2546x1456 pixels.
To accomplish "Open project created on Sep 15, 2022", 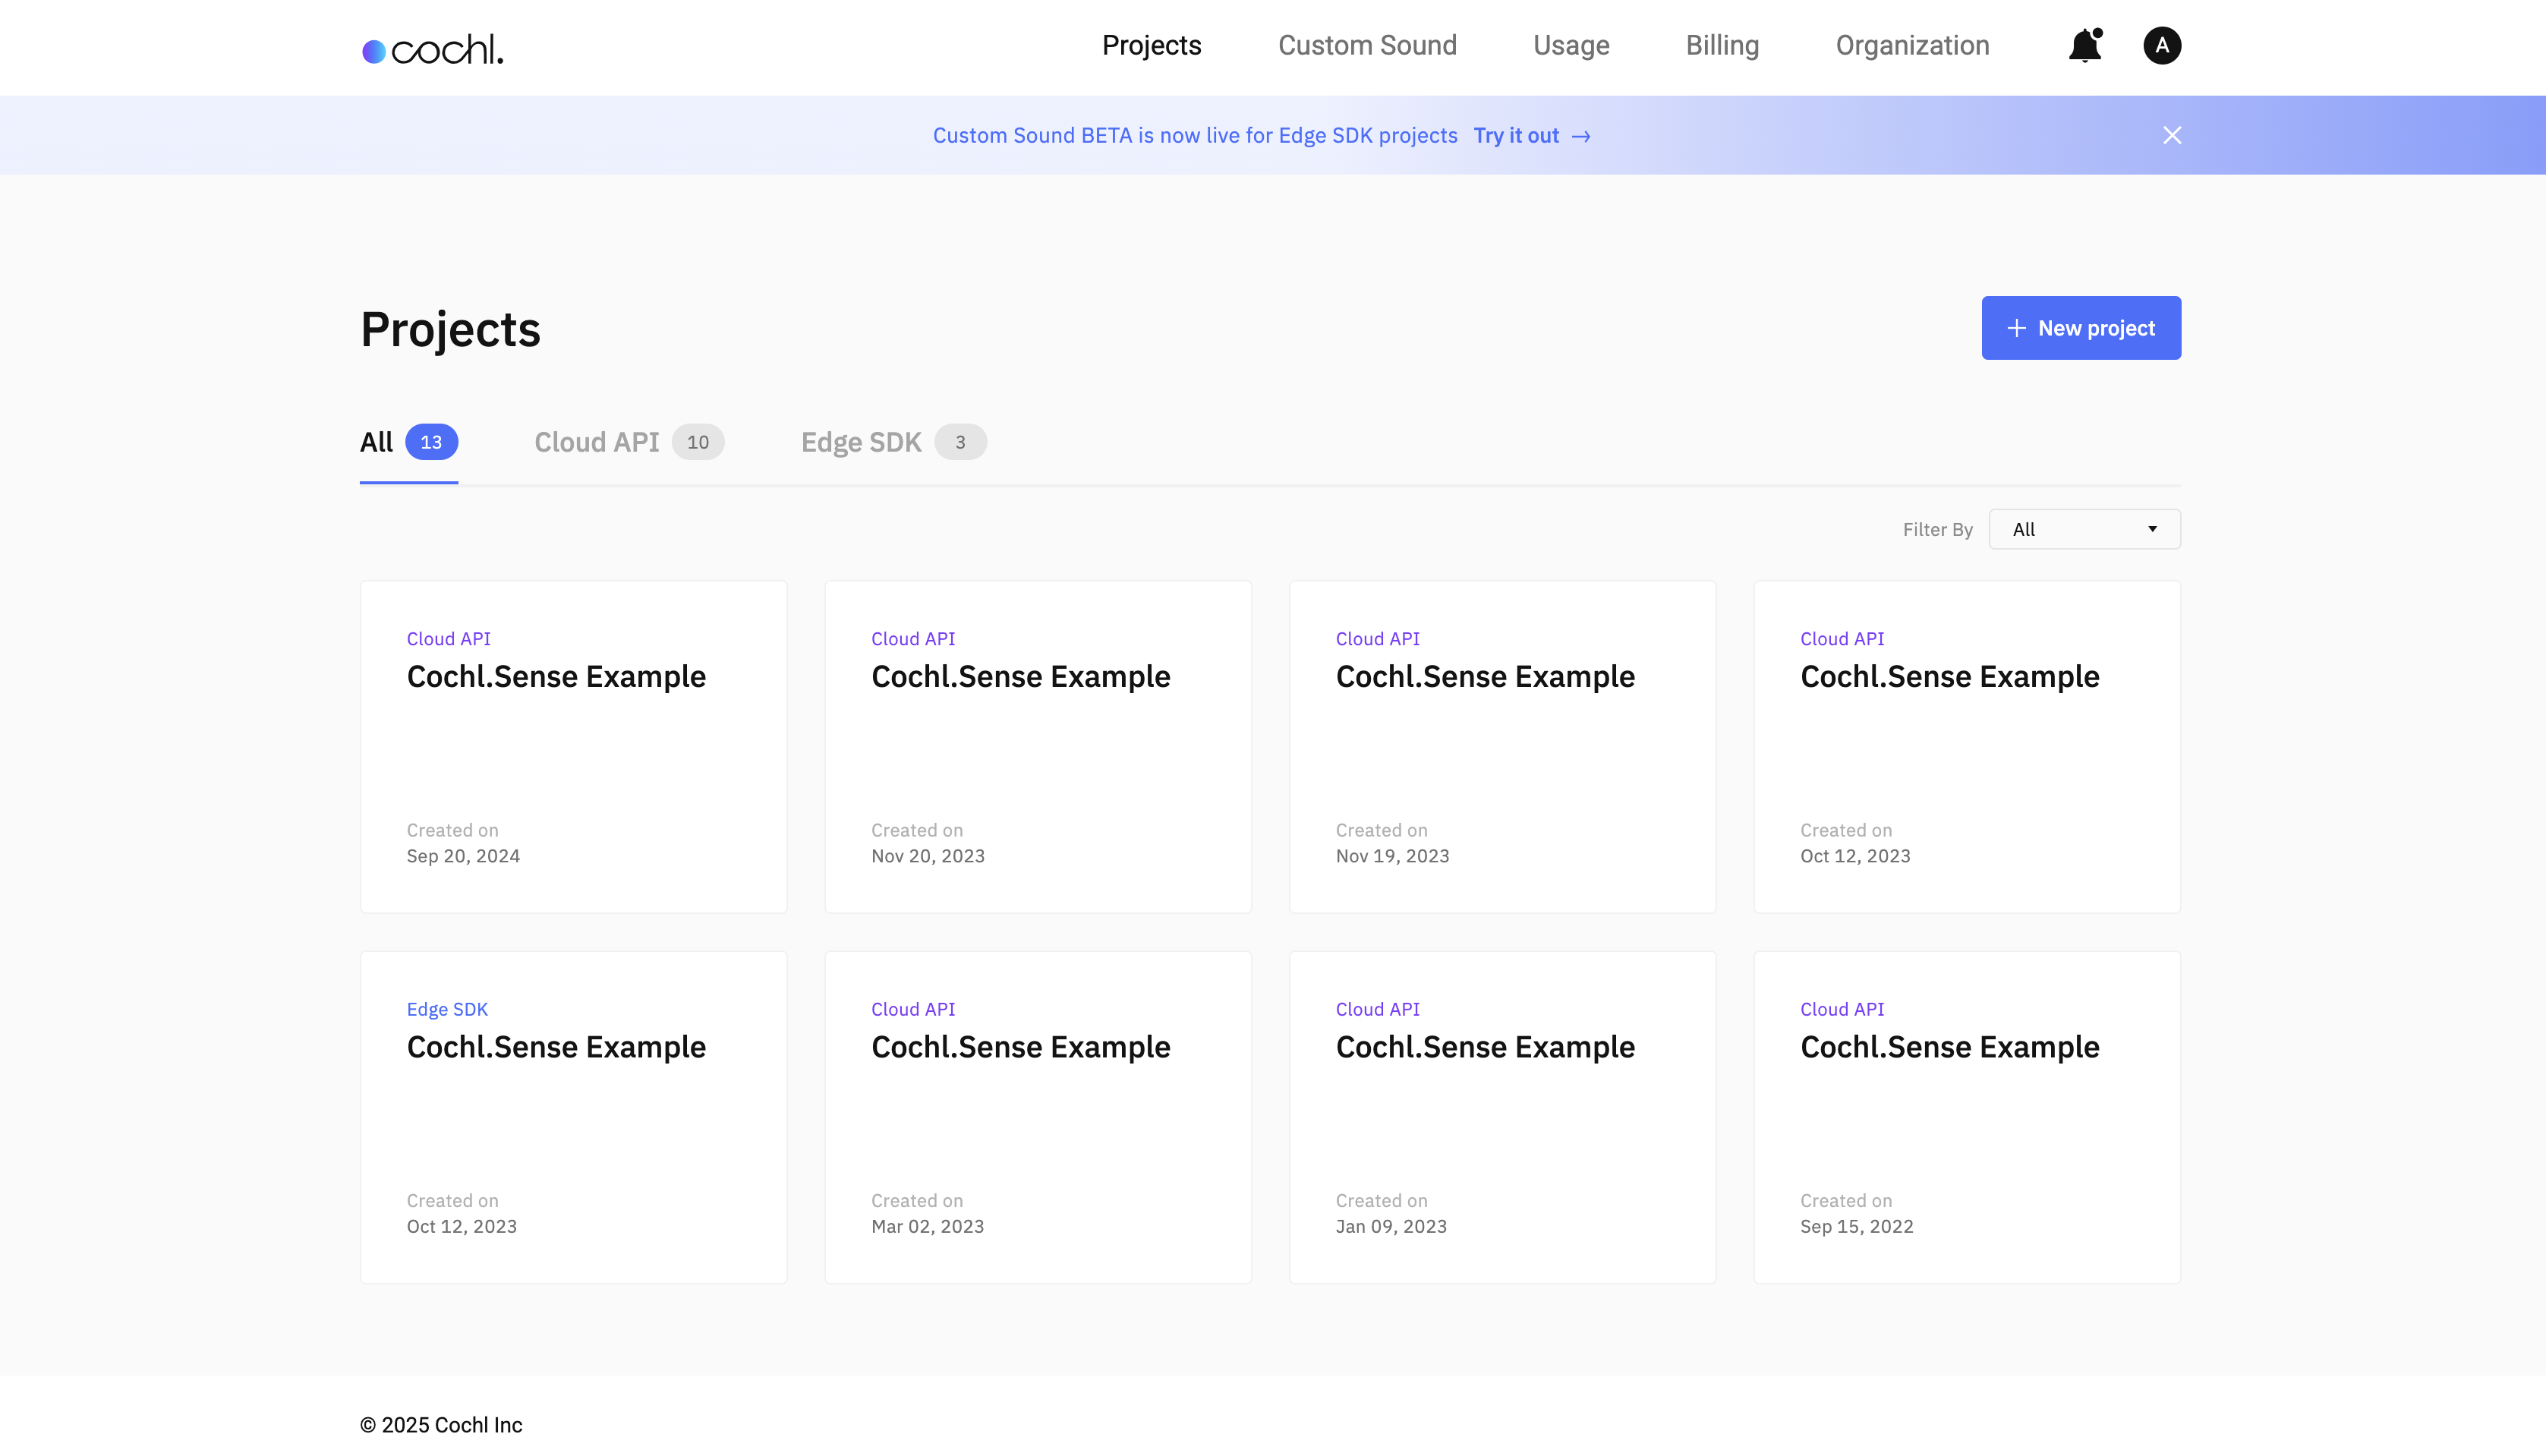I will click(x=1967, y=1117).
